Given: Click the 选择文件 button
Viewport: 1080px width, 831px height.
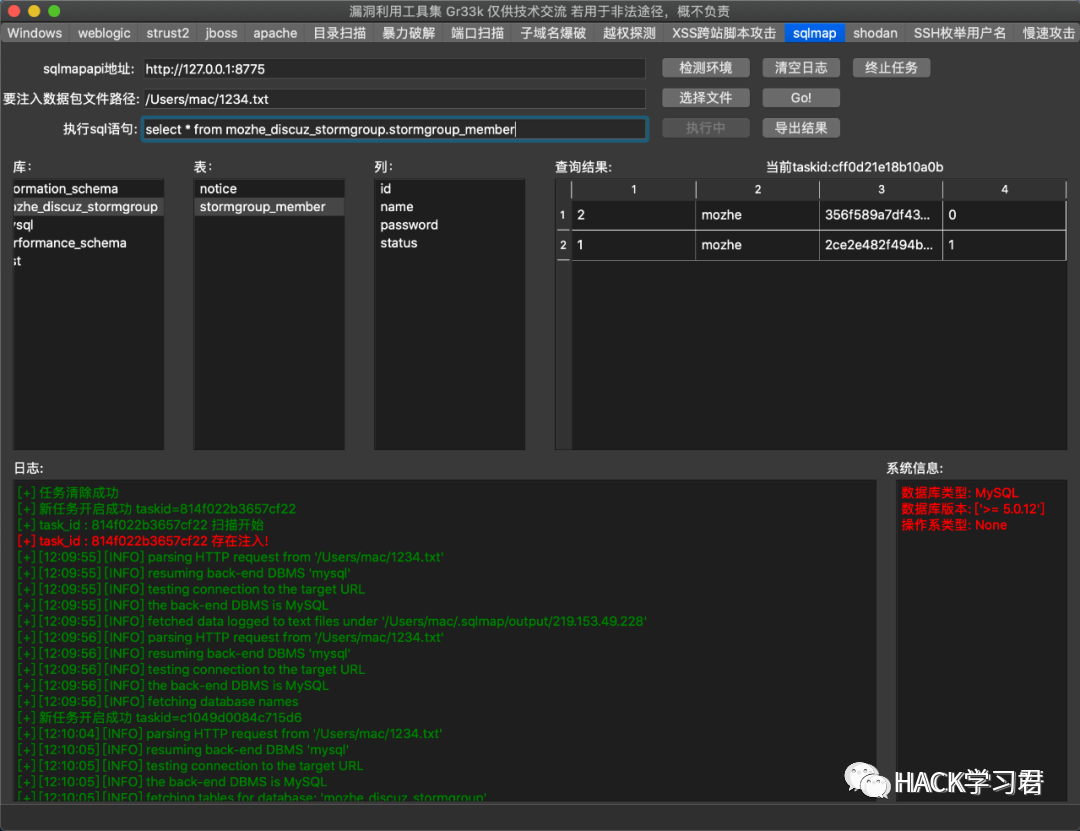Looking at the screenshot, I should (x=705, y=98).
